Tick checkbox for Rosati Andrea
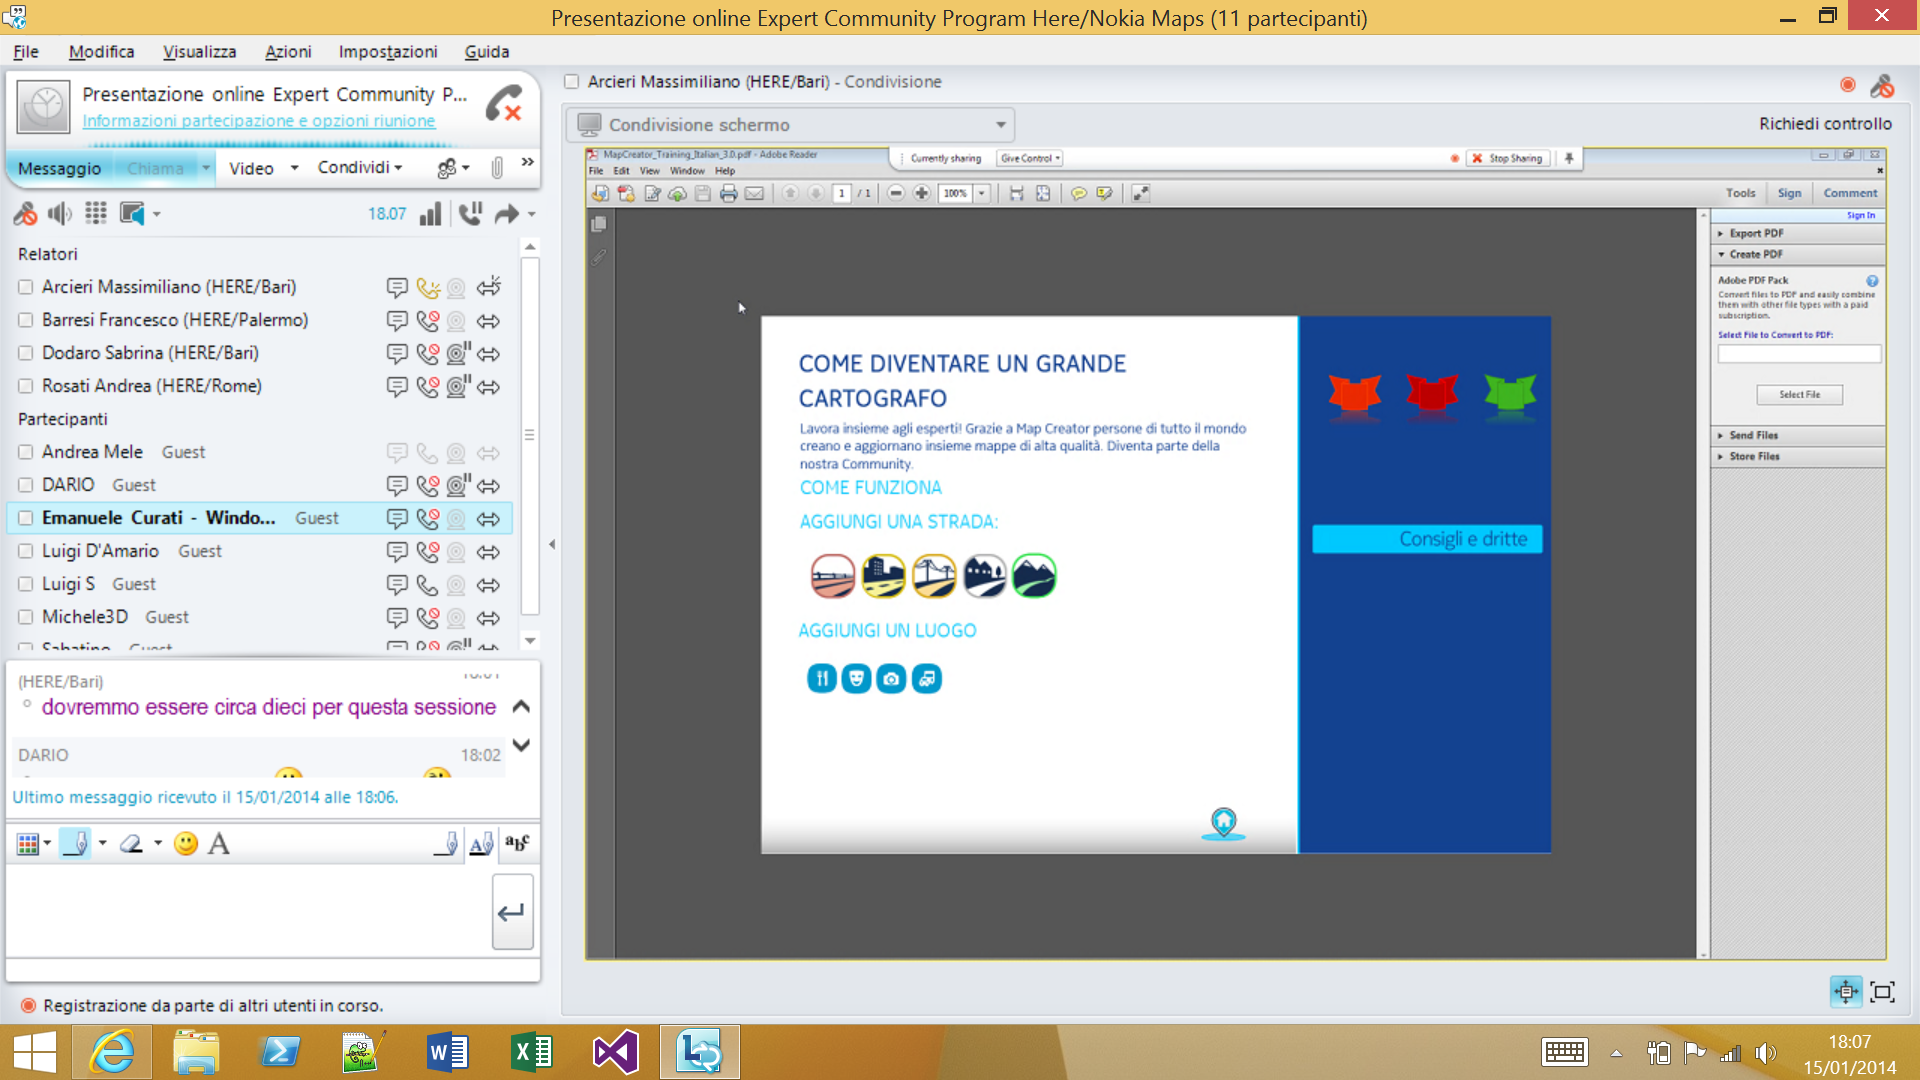1920x1080 pixels. (x=26, y=386)
